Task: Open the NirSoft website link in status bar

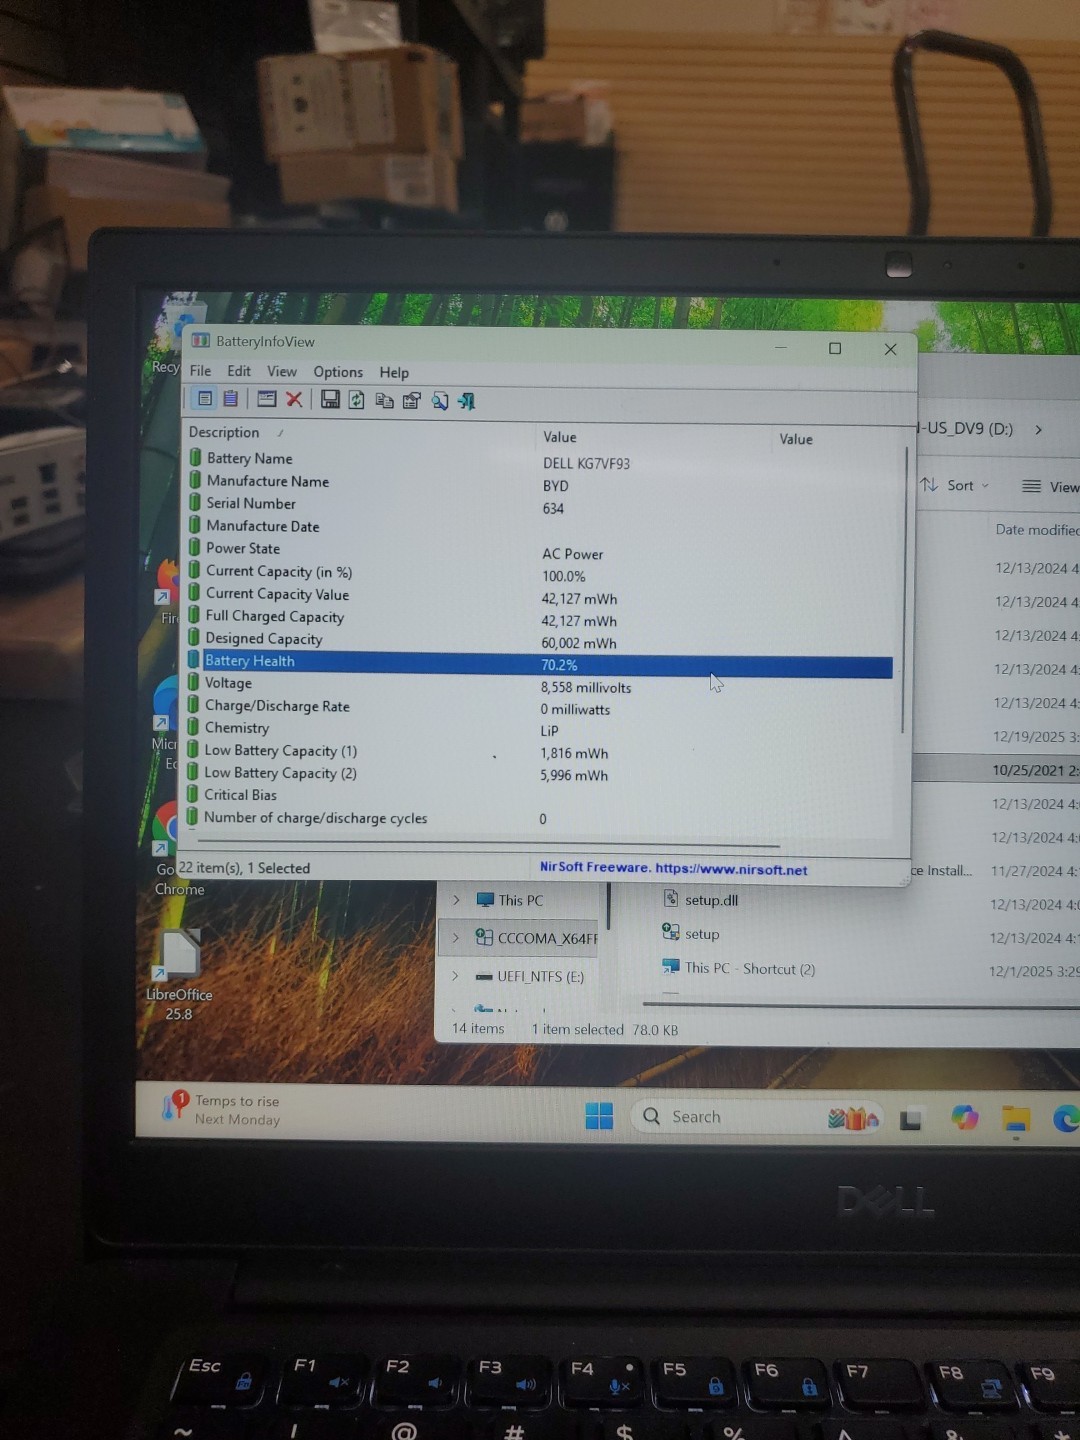Action: click(674, 868)
